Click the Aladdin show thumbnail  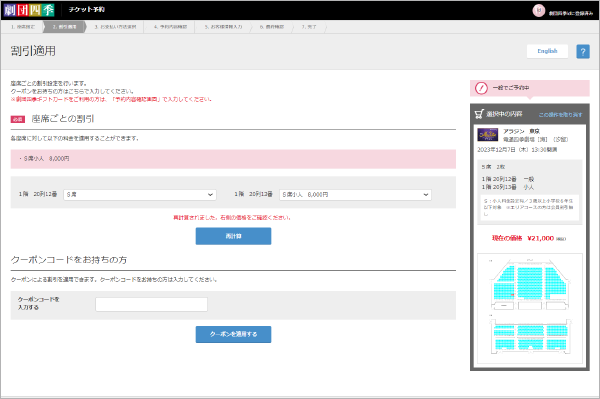click(488, 135)
